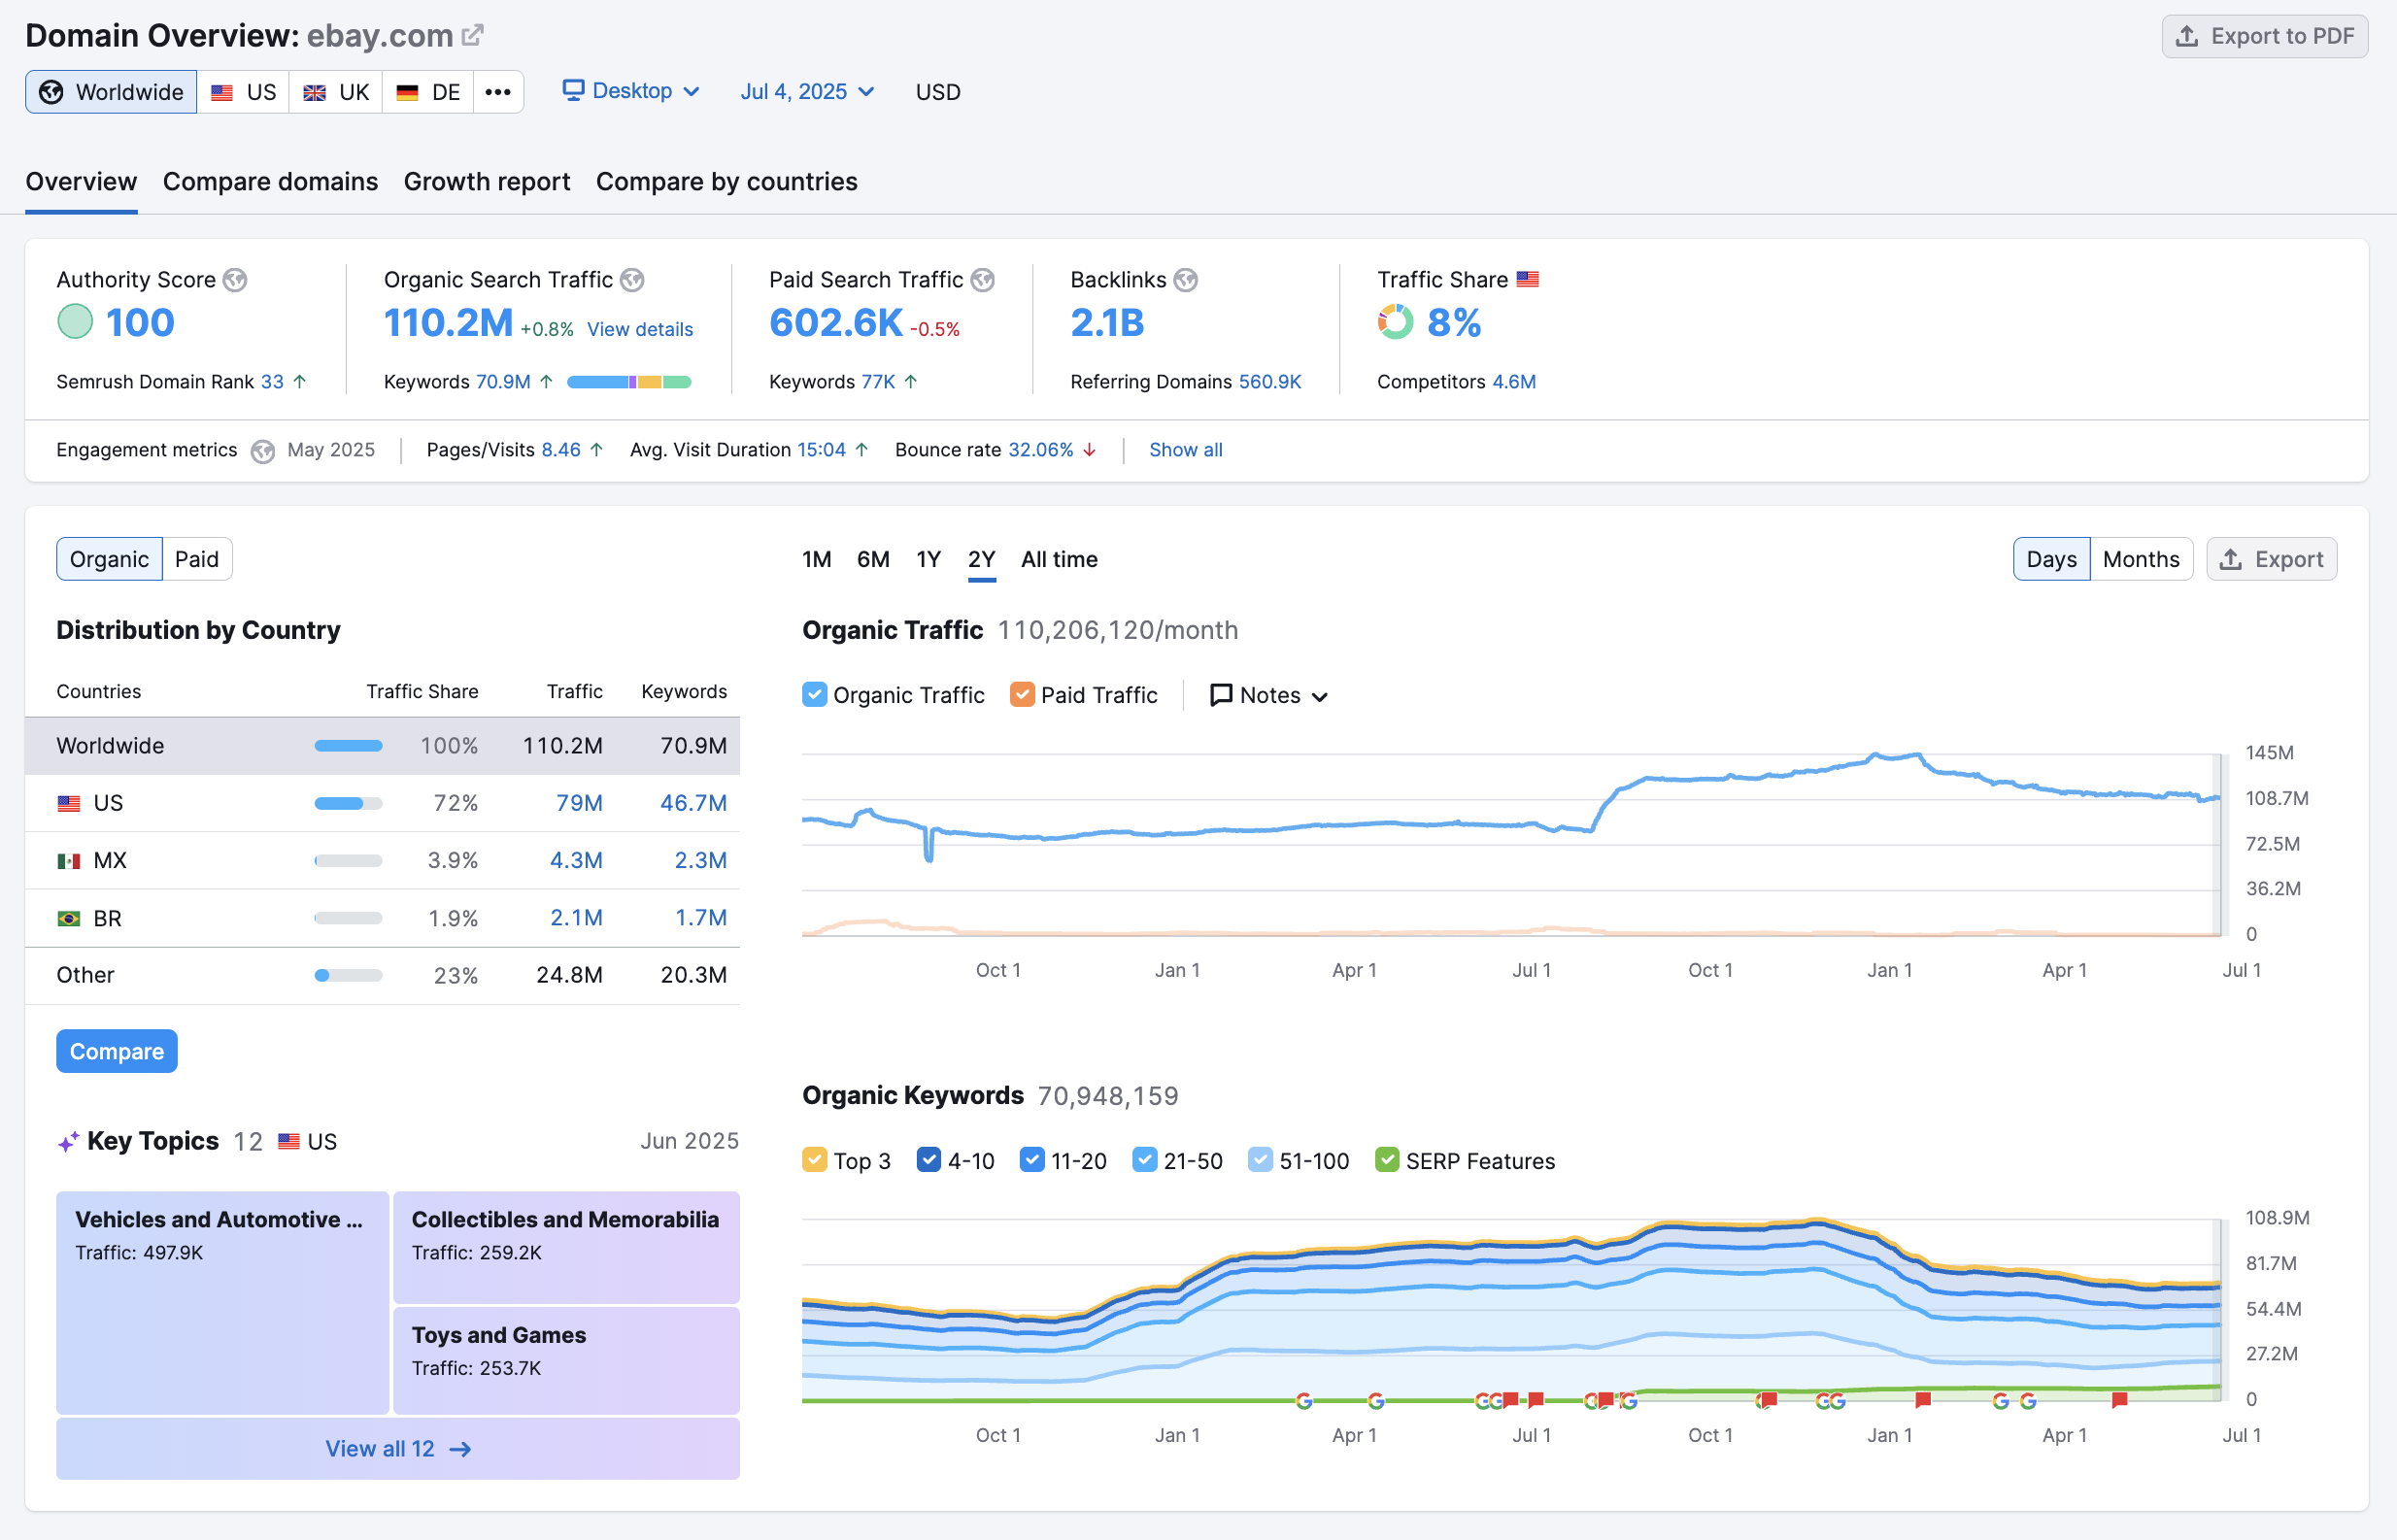Switch to the Growth report tab
Screen dimensions: 2397x1540
(487, 181)
